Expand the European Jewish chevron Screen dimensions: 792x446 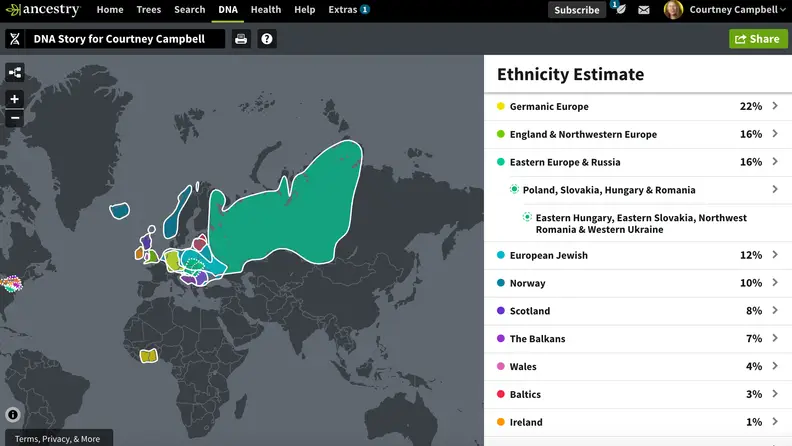pos(775,255)
